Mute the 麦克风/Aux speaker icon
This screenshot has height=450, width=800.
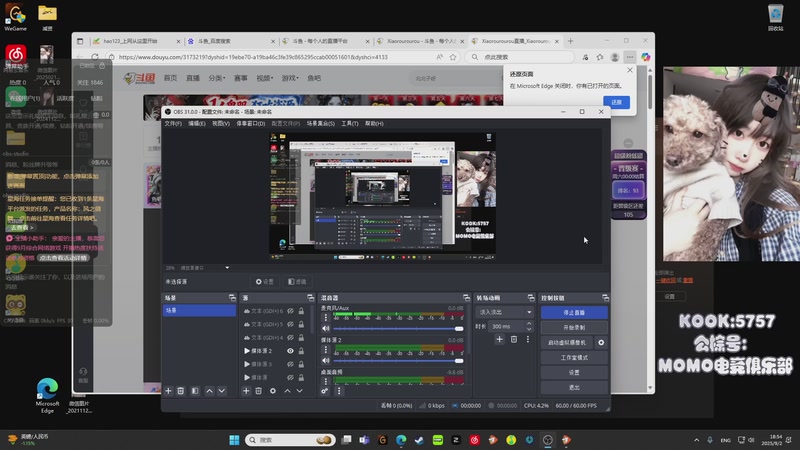point(326,329)
